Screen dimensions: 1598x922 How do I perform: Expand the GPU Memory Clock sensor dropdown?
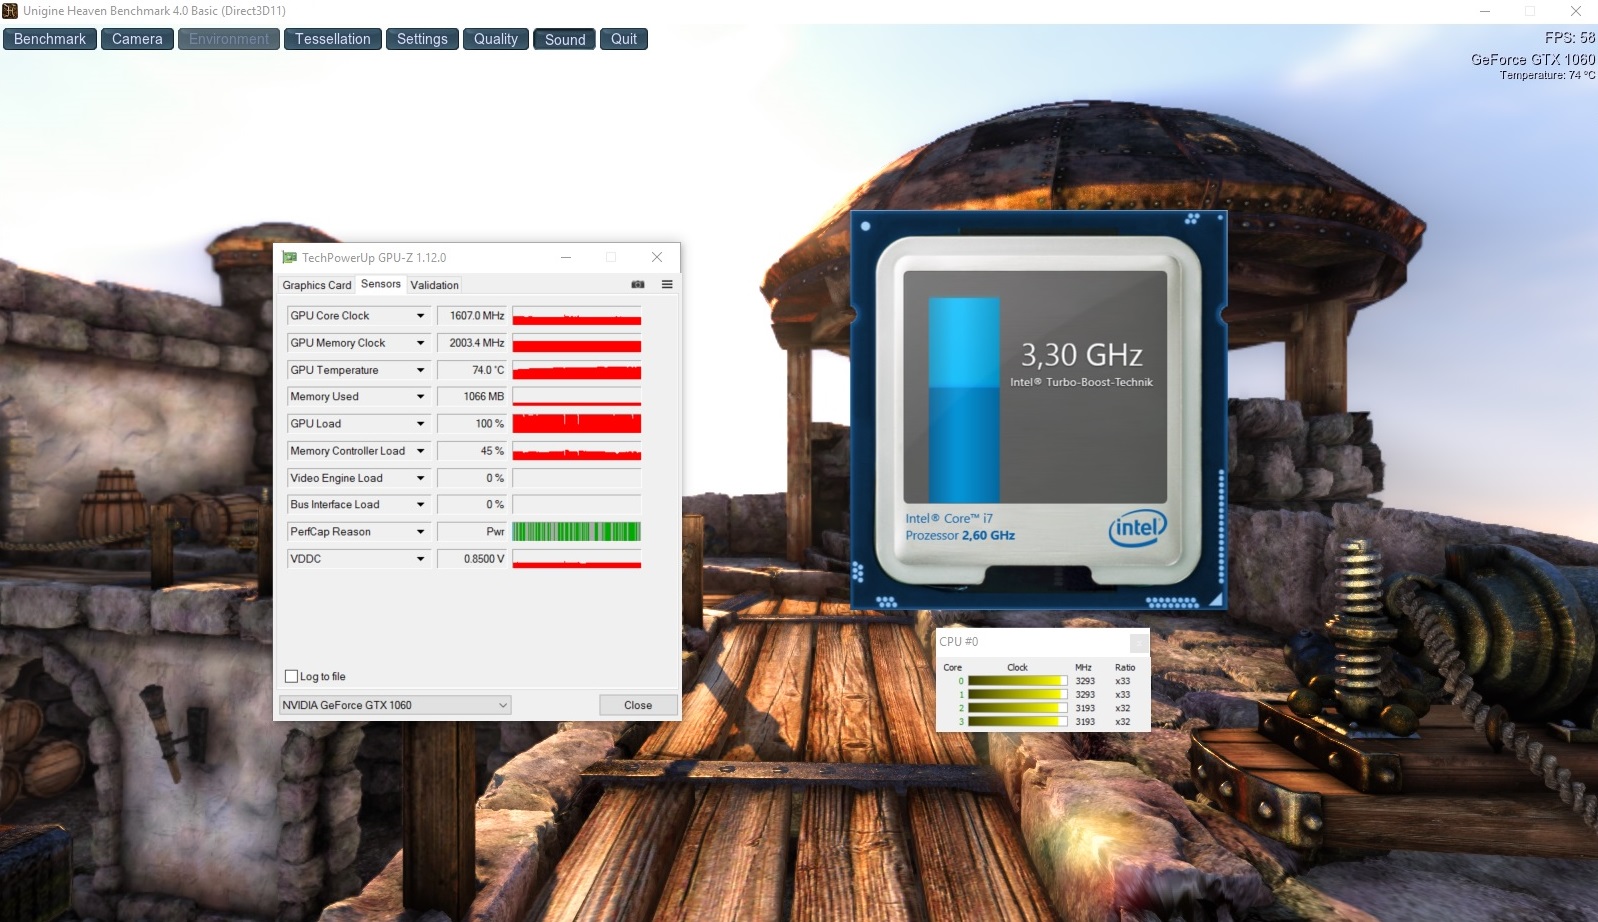(421, 343)
